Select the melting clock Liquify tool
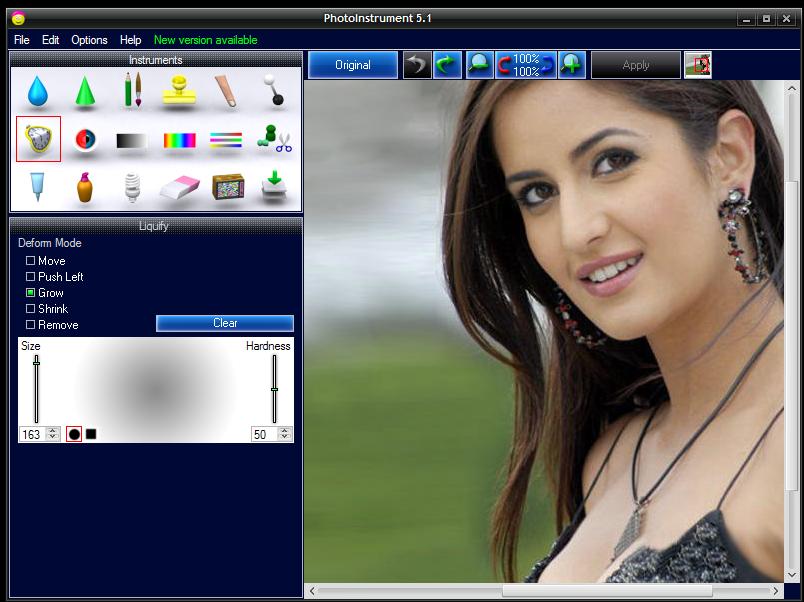The image size is (804, 602). [x=38, y=139]
